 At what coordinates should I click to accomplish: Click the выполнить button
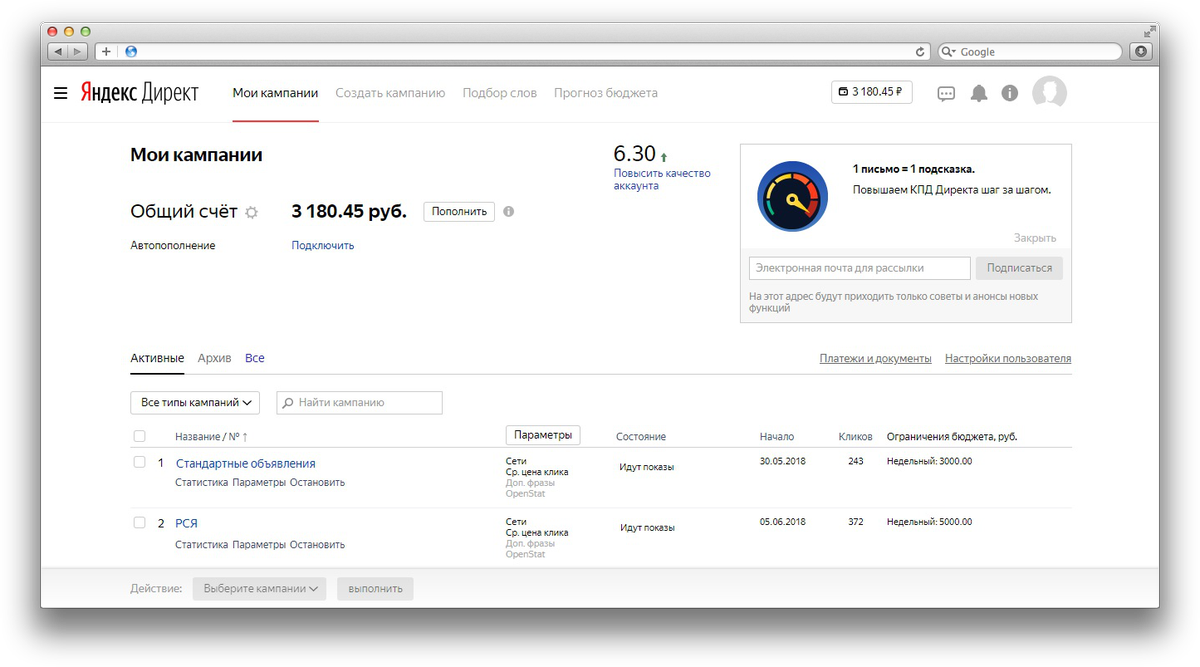[x=375, y=589]
